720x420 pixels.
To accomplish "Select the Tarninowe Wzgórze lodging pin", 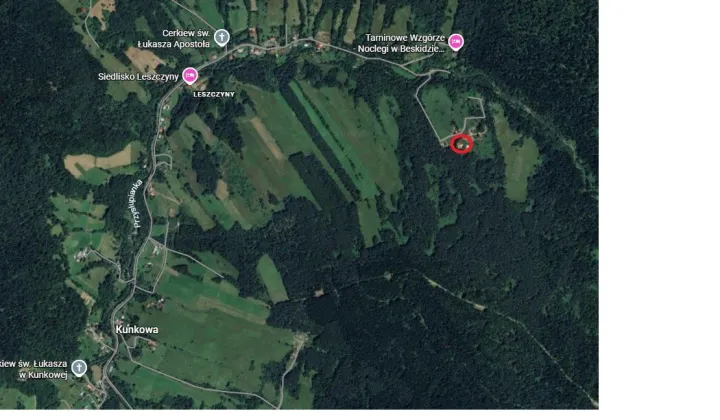I will point(456,42).
